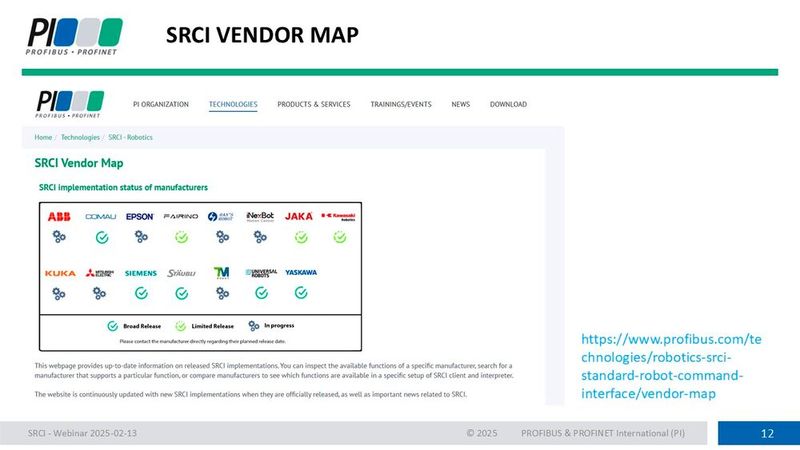Open the DOWNLOAD menu item

[x=508, y=104]
